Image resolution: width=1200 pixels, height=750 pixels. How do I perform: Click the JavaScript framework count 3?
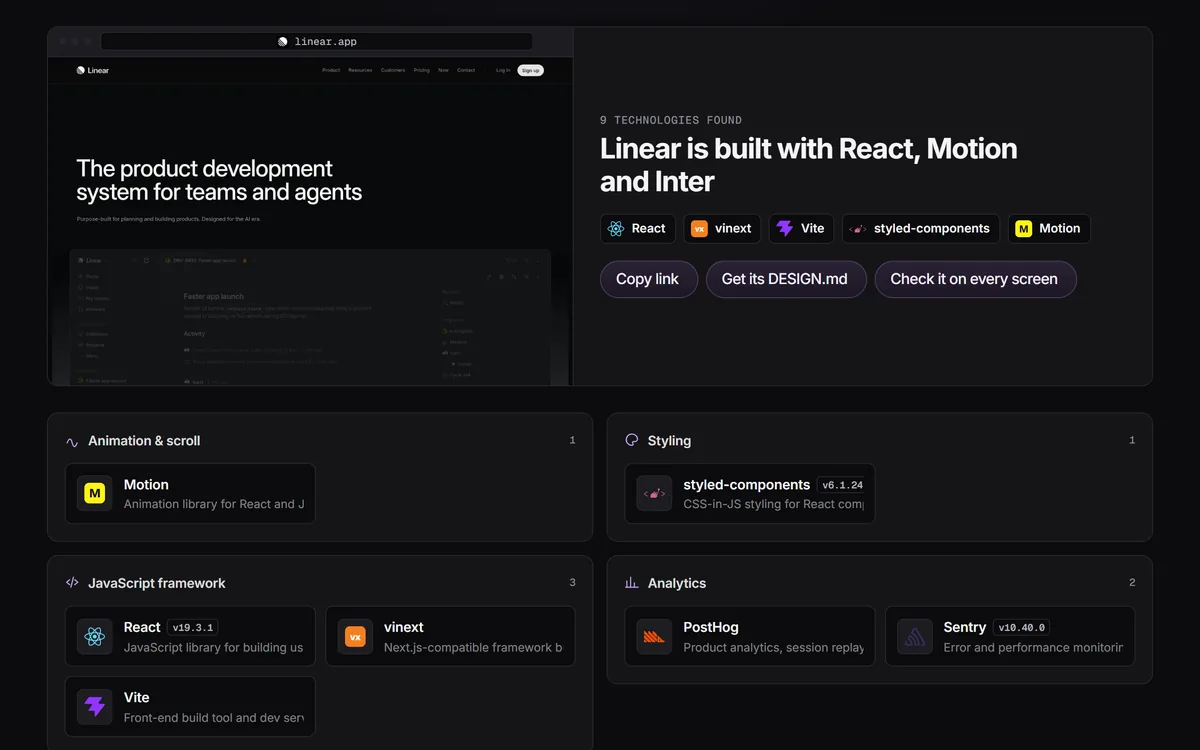coord(572,582)
